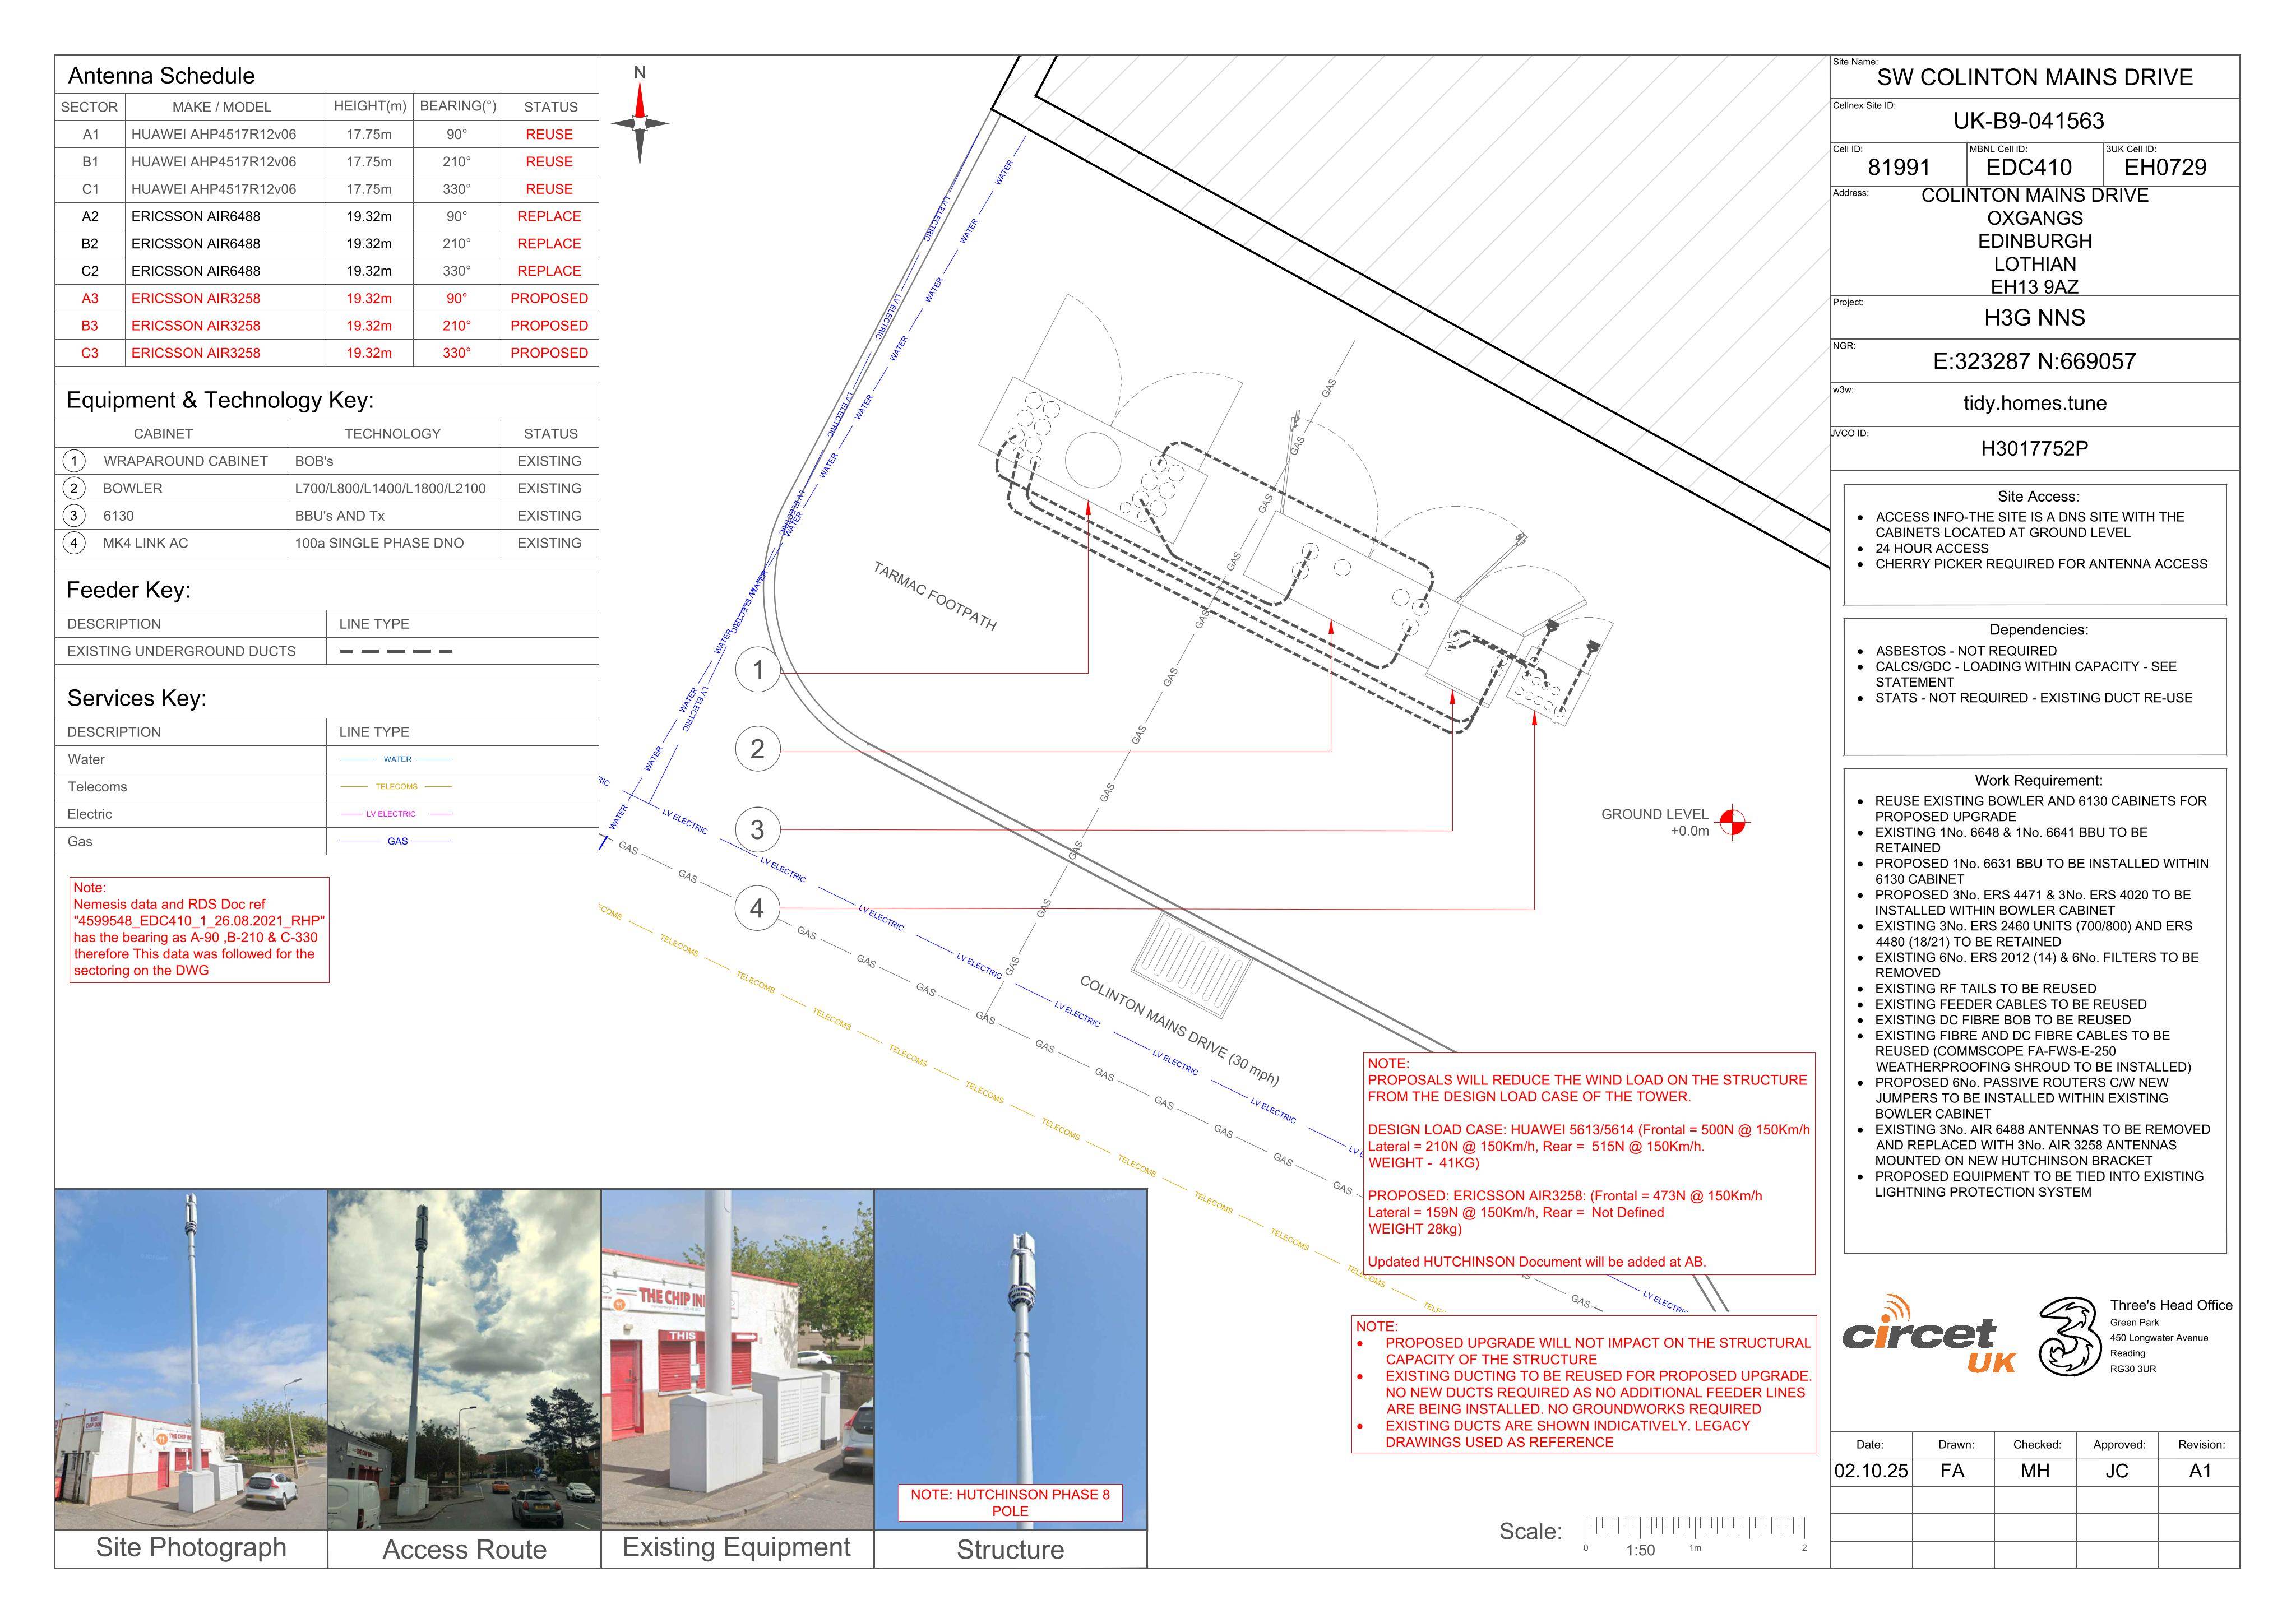Click revision value 'A1'
Screen dimensions: 2296x1623
point(2200,1471)
